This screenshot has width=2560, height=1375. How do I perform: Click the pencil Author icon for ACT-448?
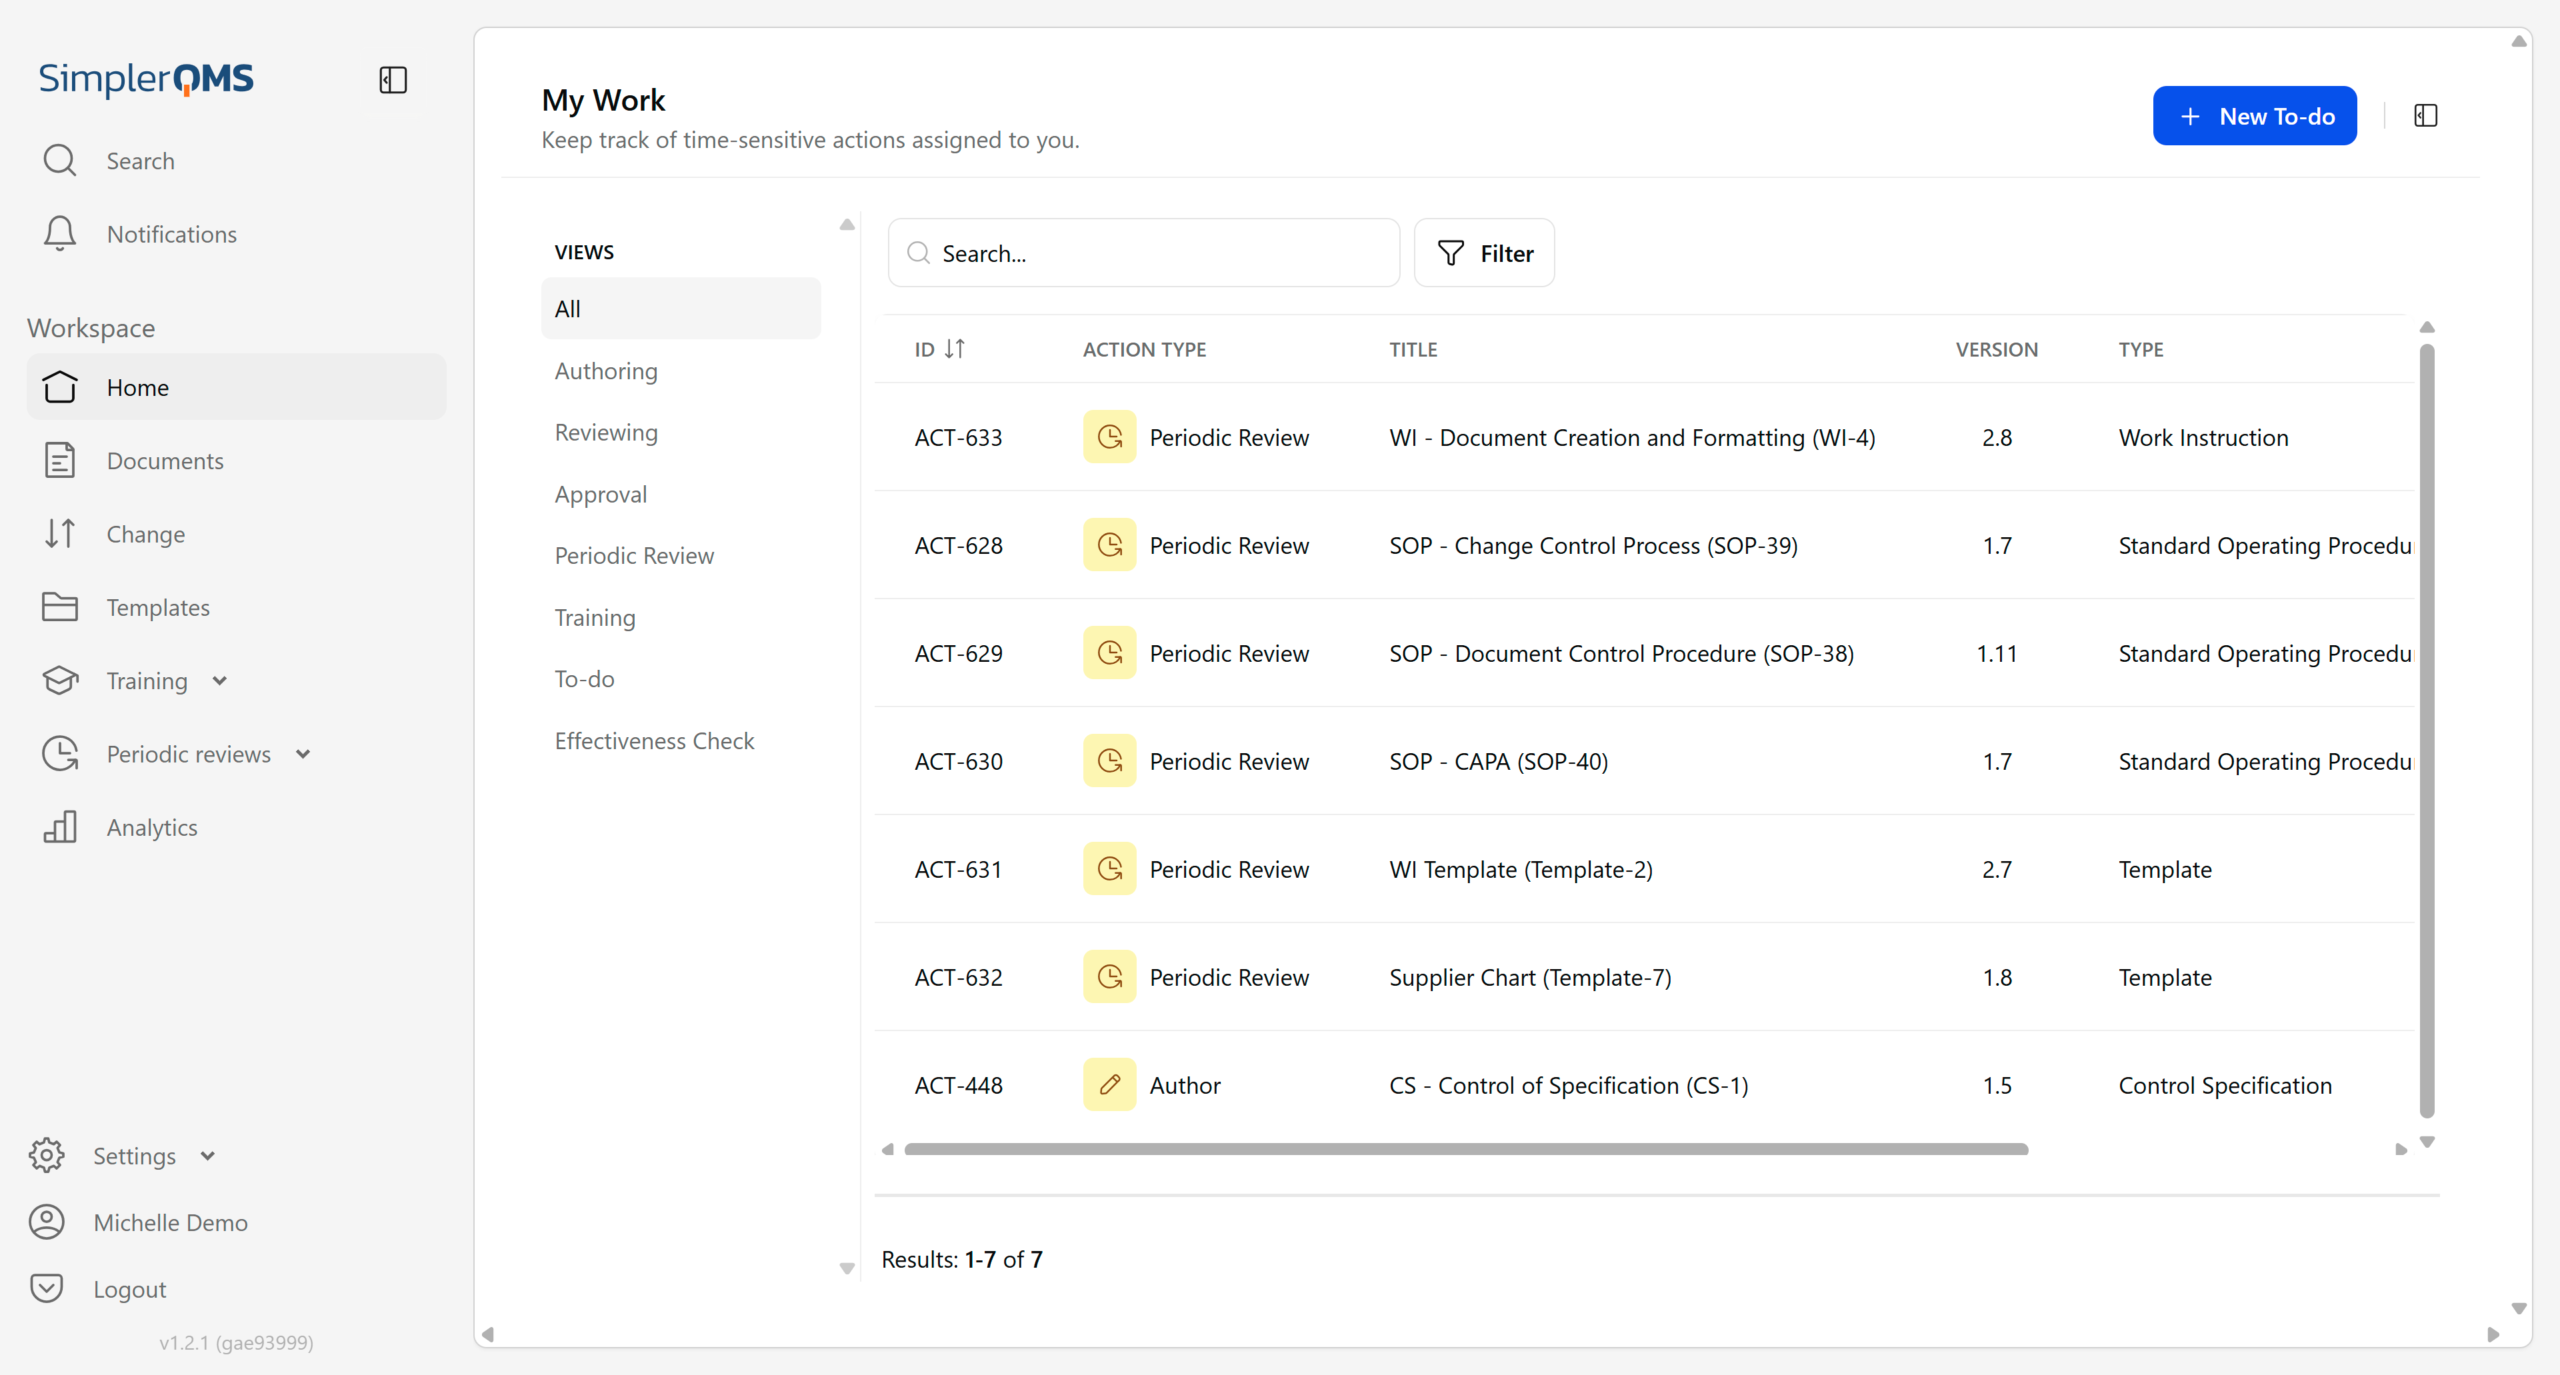pos(1109,1085)
